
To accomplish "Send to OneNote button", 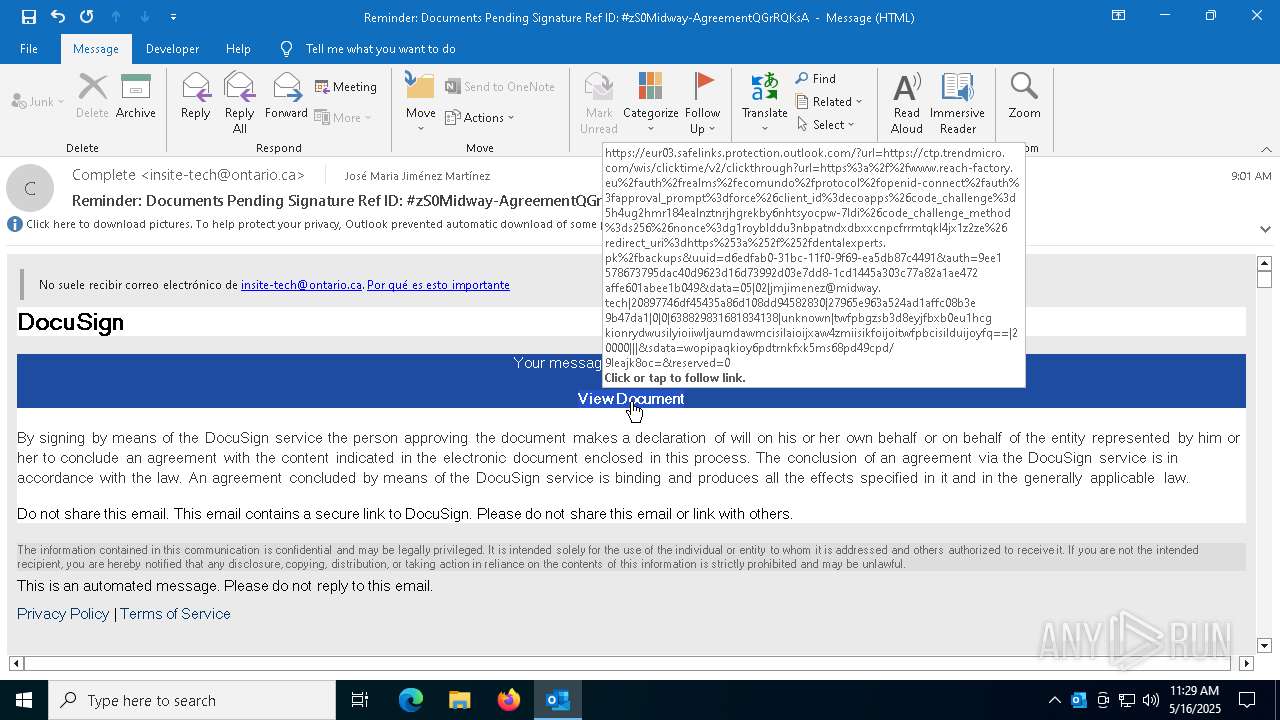I will 500,87.
